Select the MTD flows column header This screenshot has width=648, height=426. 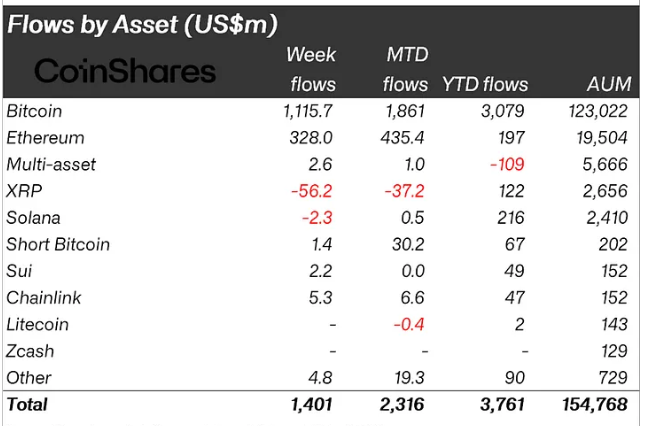pos(406,69)
